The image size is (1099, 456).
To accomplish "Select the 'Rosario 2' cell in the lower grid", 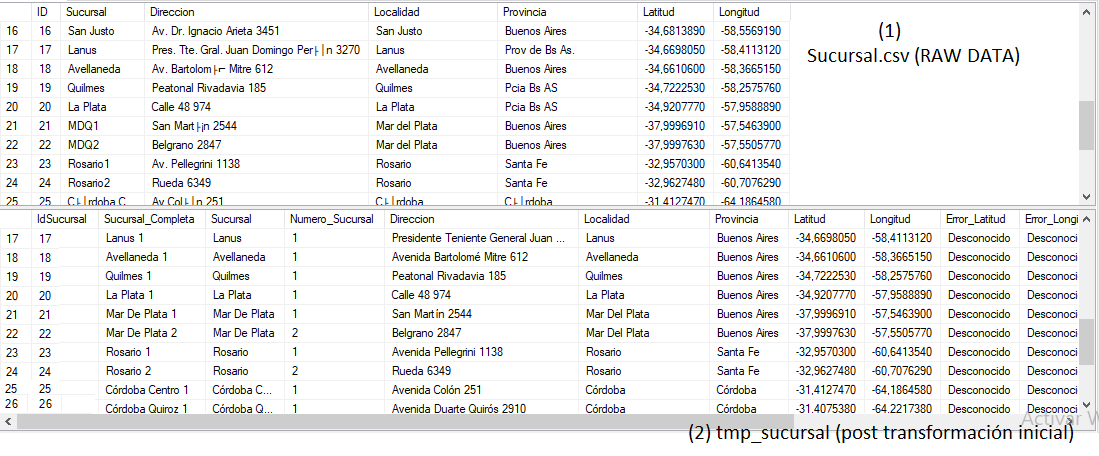I will [x=152, y=371].
